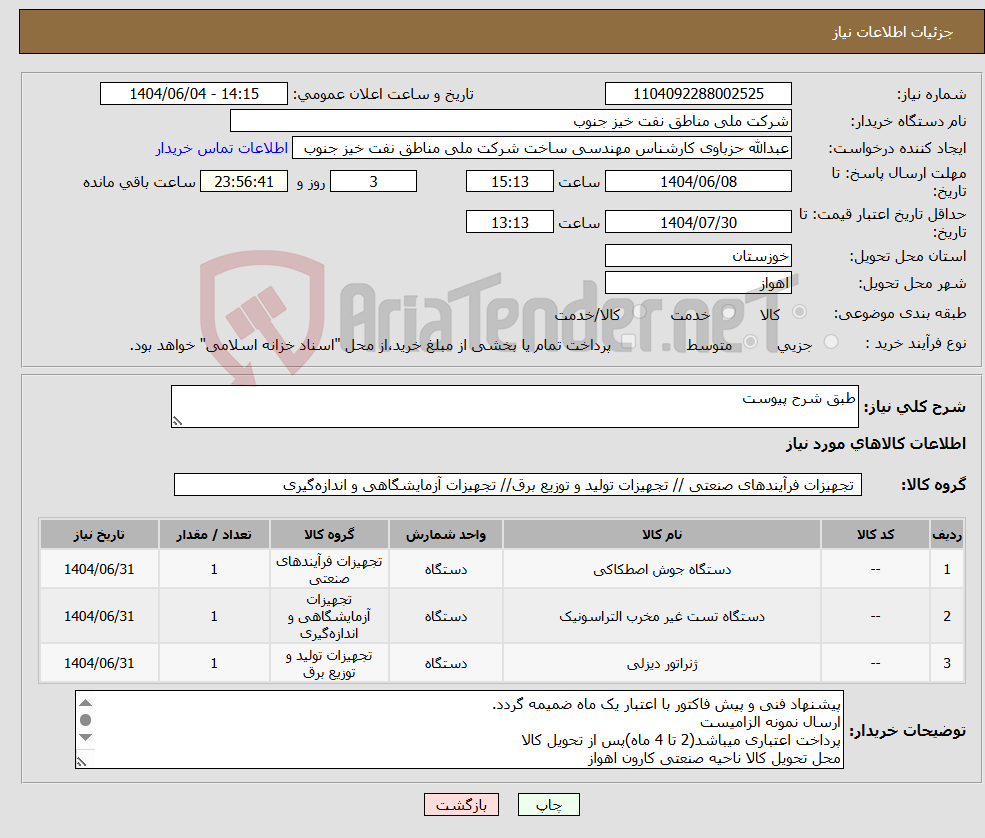Click the buyer notes scroll up arrow
985x838 pixels.
click(86, 702)
